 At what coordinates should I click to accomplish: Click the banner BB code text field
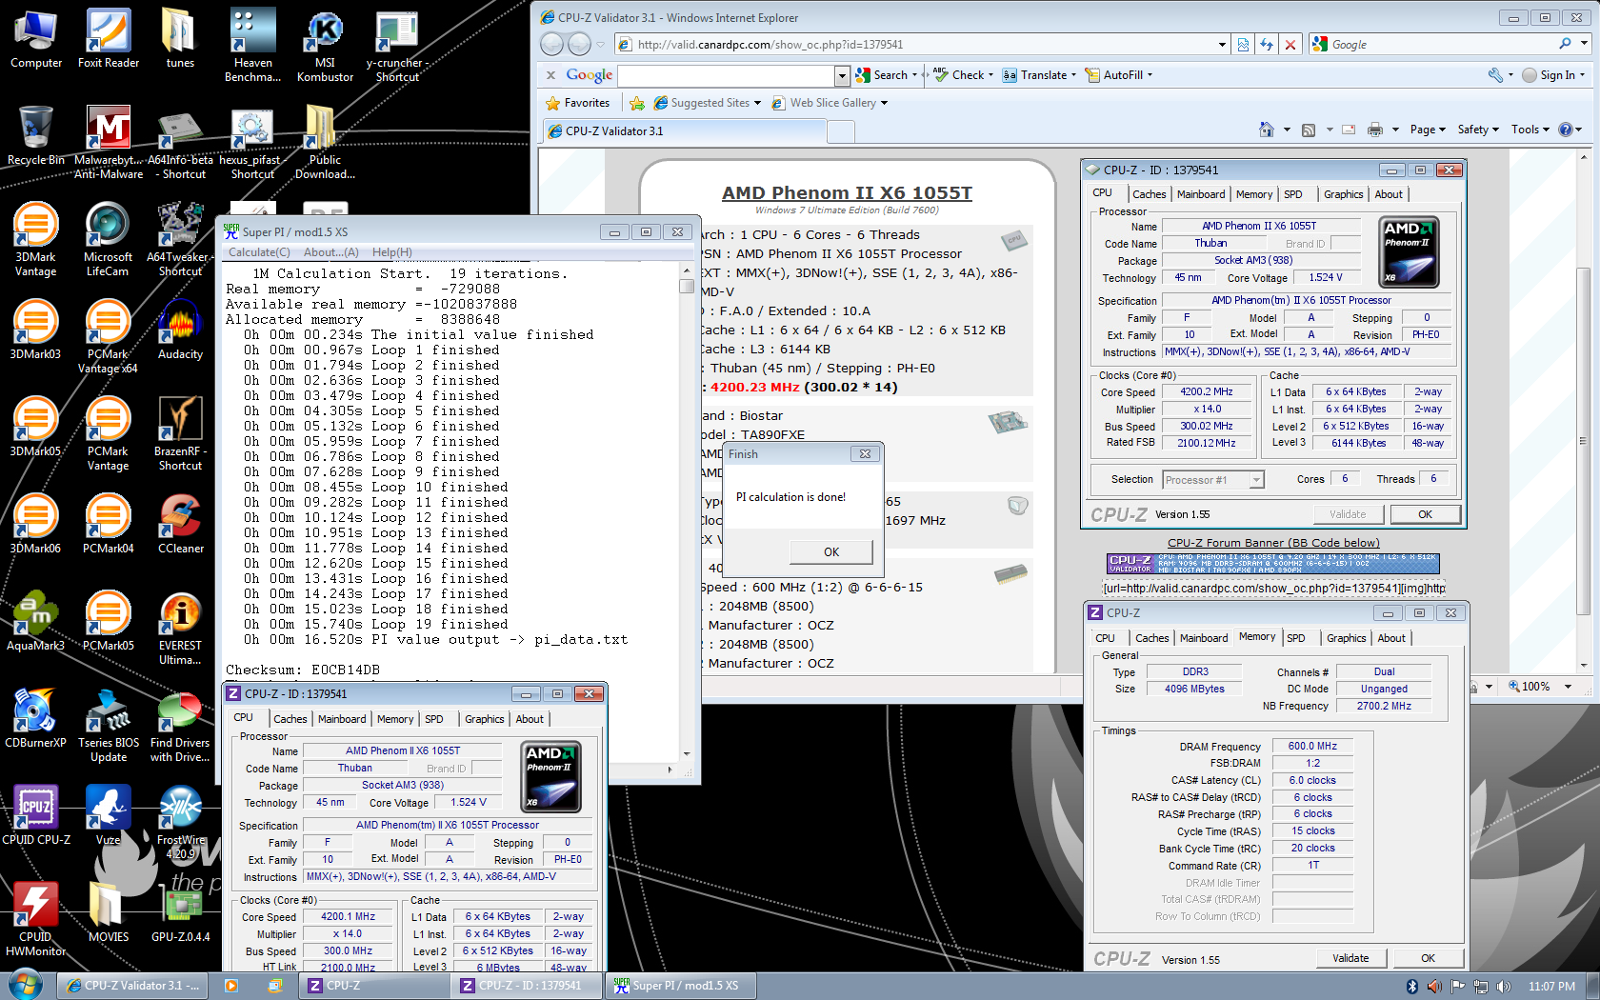coord(1273,588)
